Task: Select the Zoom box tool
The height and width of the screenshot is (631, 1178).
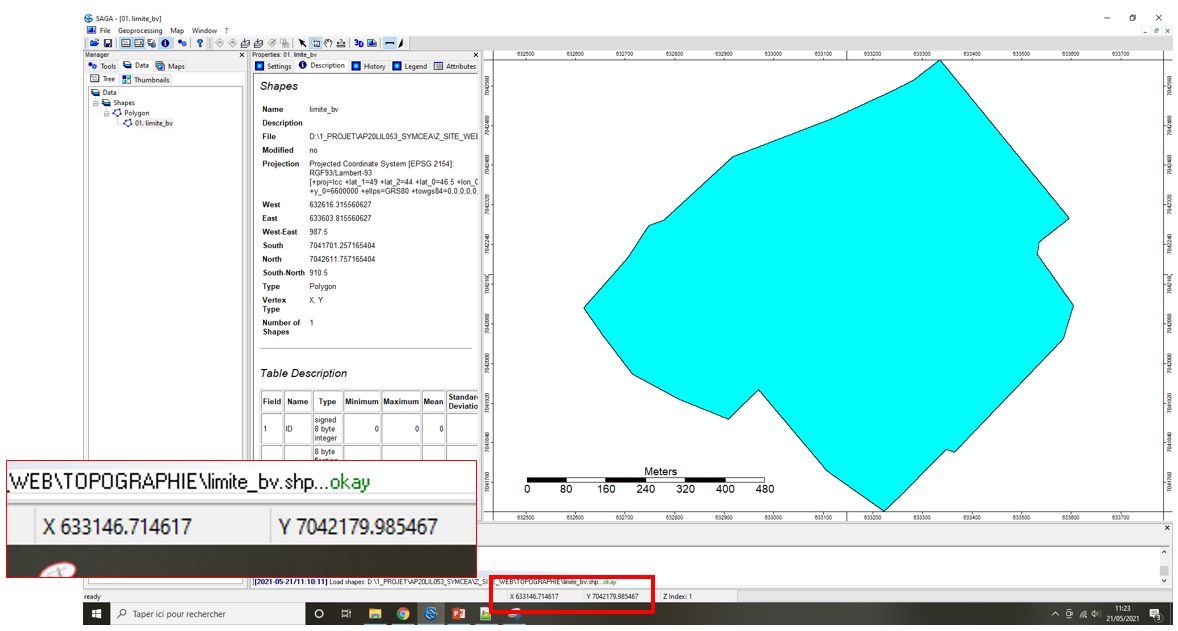Action: 315,43
